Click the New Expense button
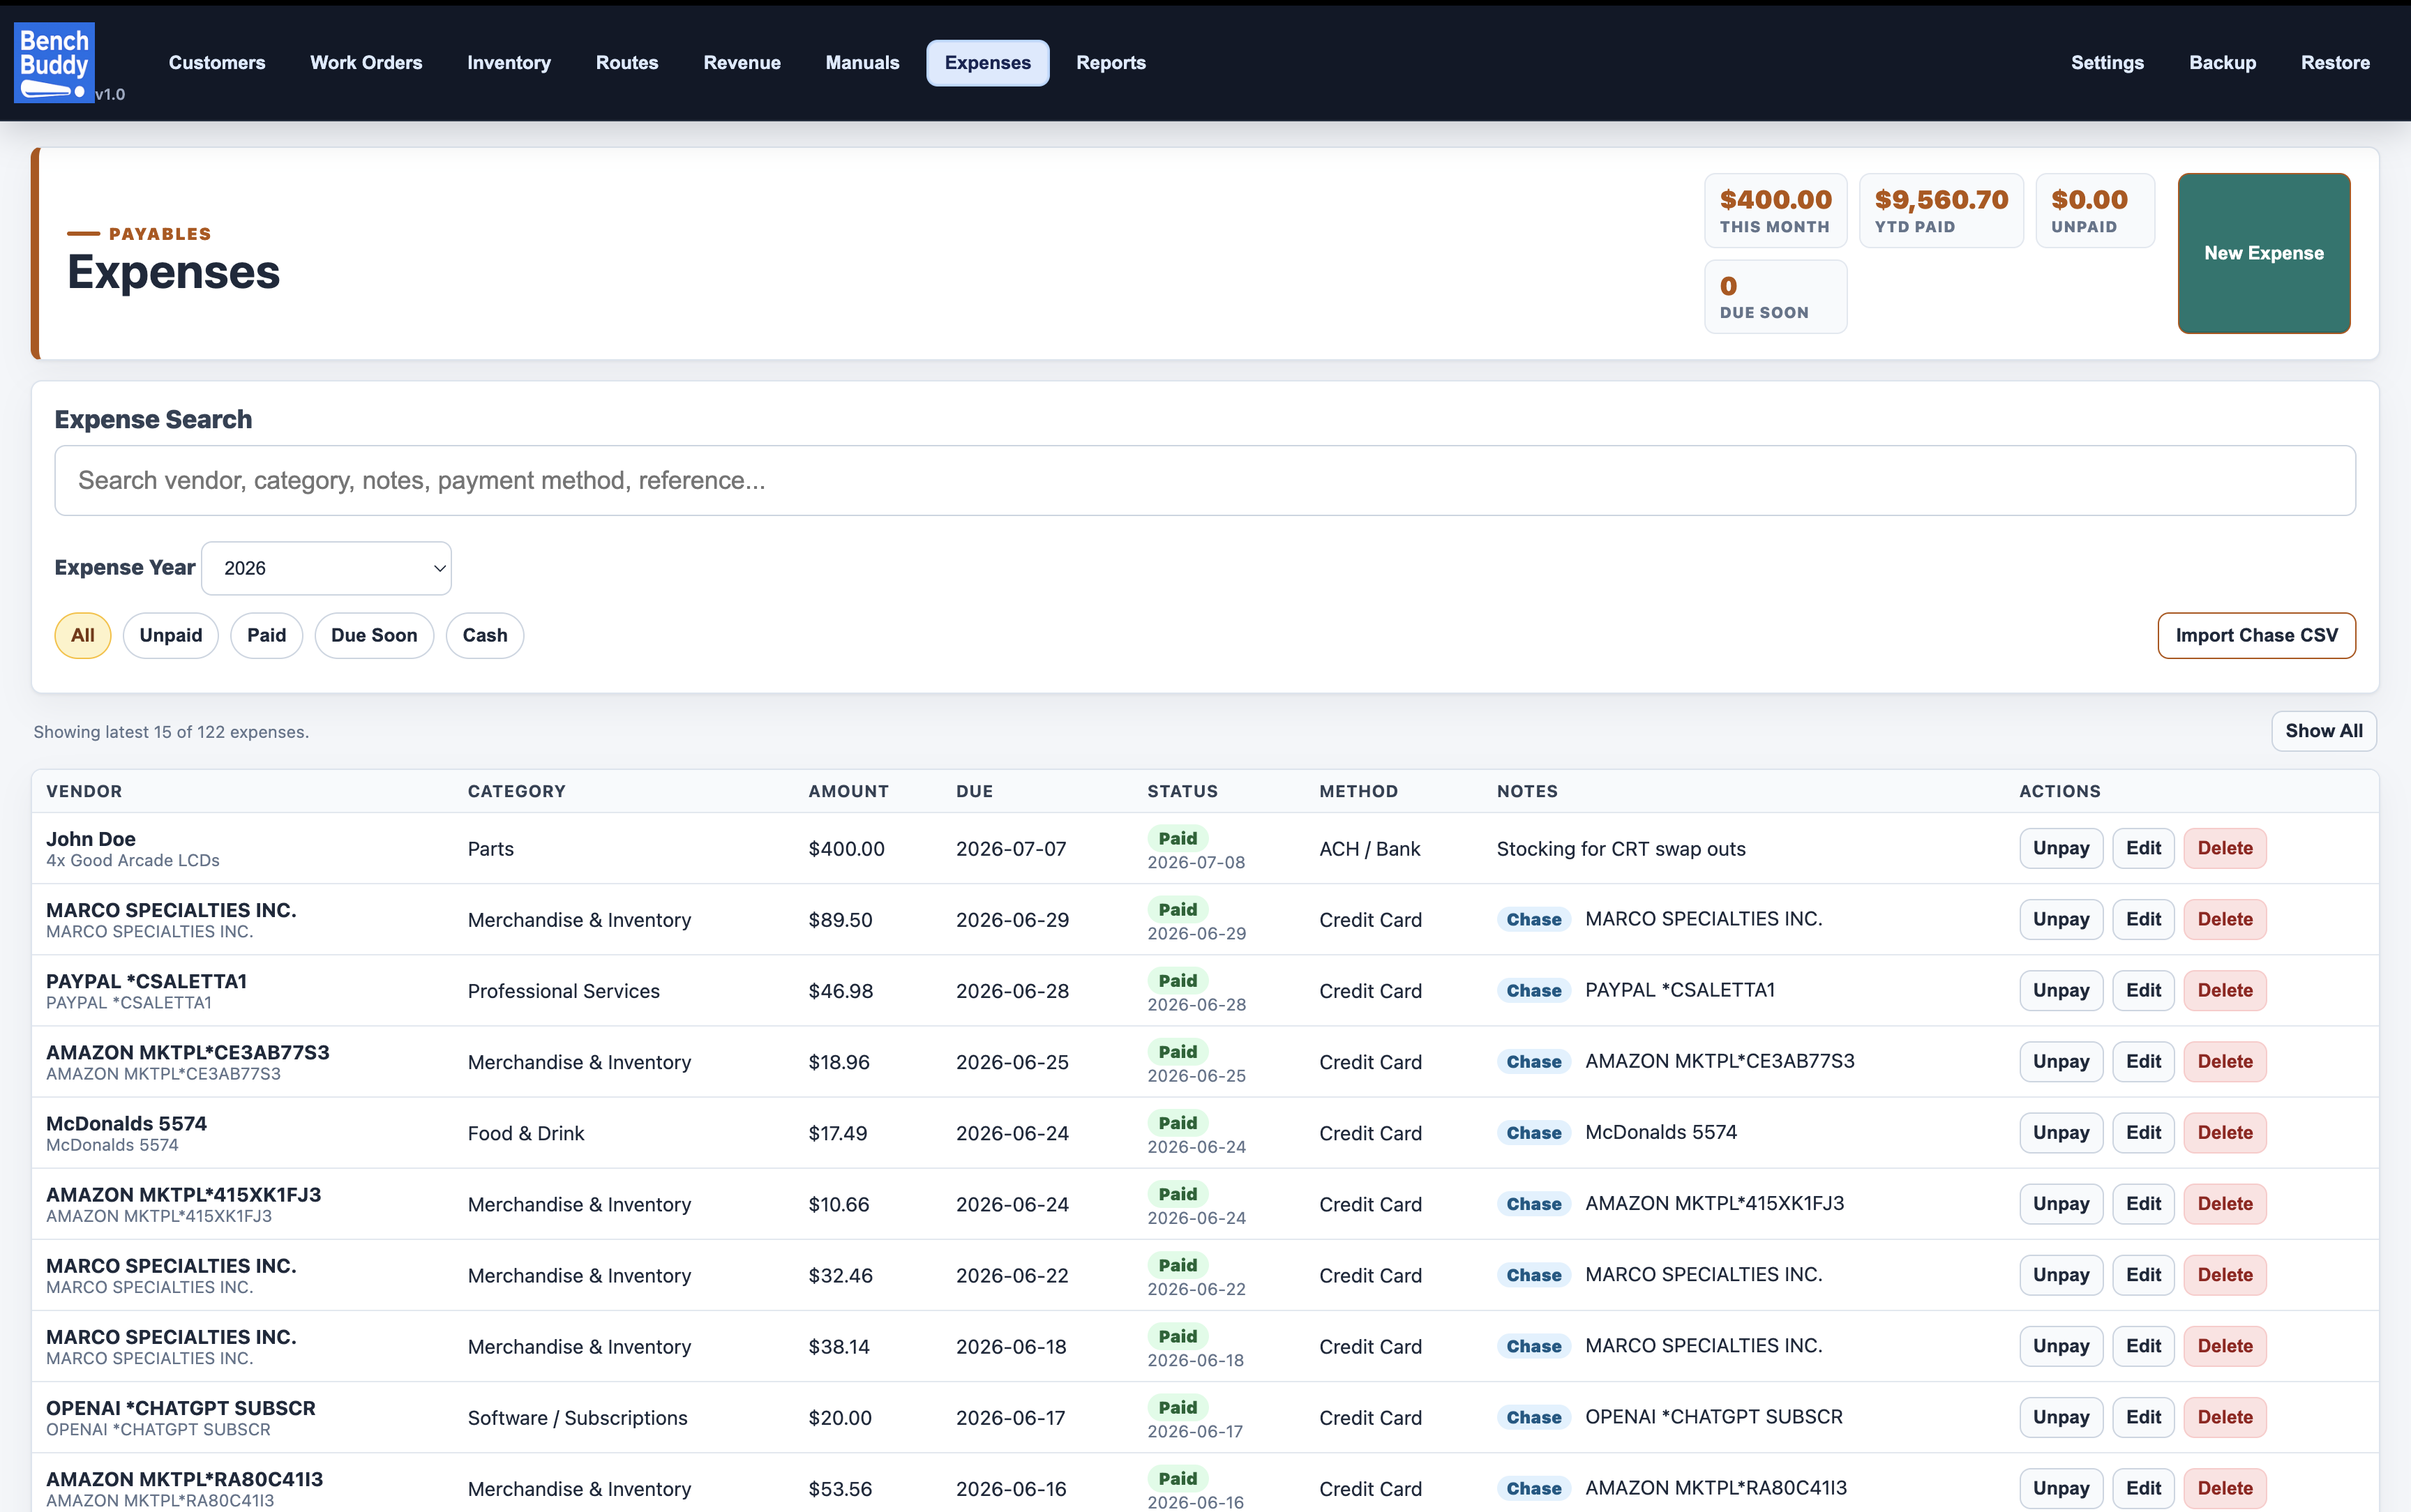The width and height of the screenshot is (2411, 1512). [x=2264, y=253]
